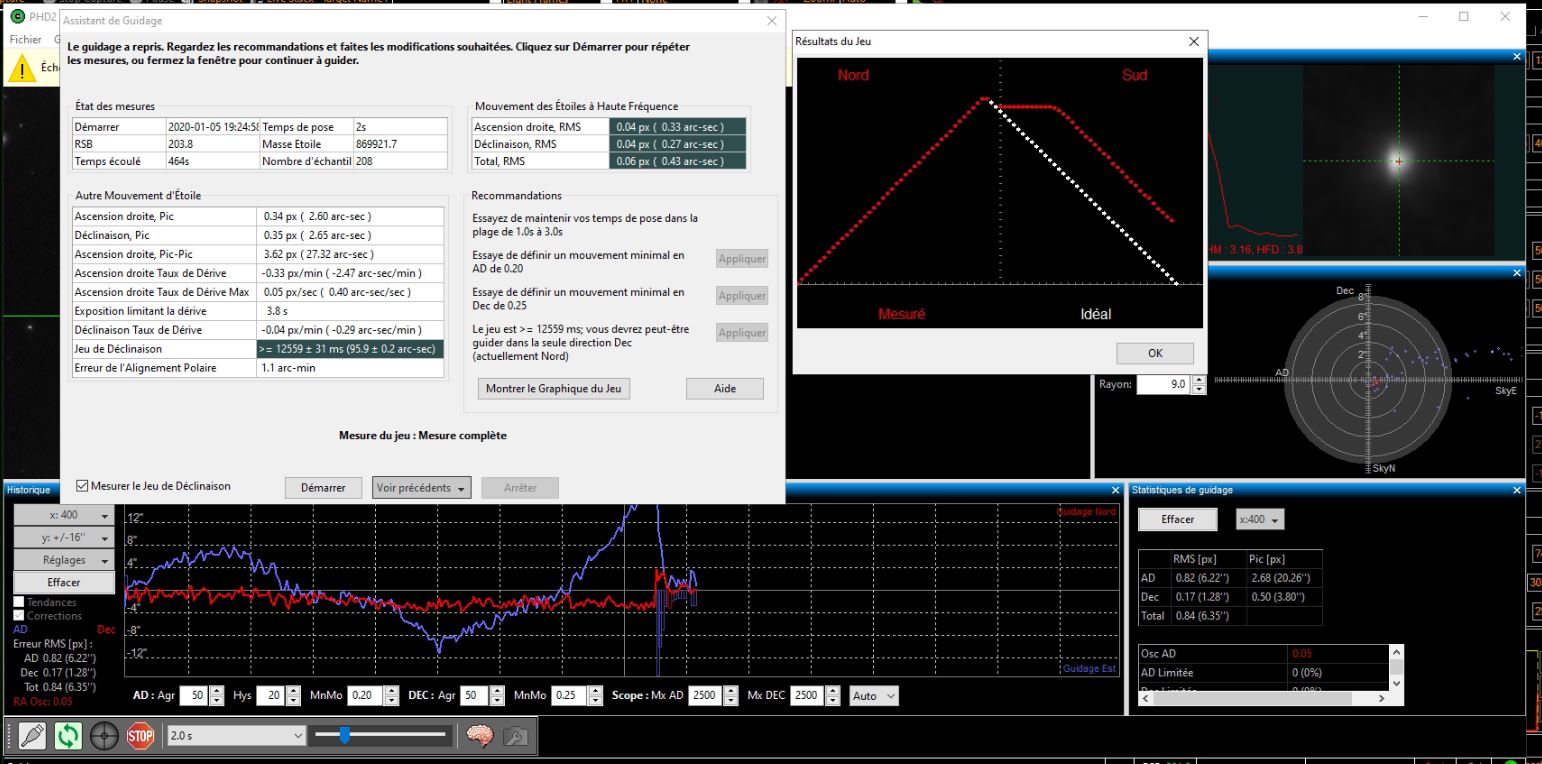Close the target bullseye panel
The image size is (1542, 764).
(x=1517, y=272)
